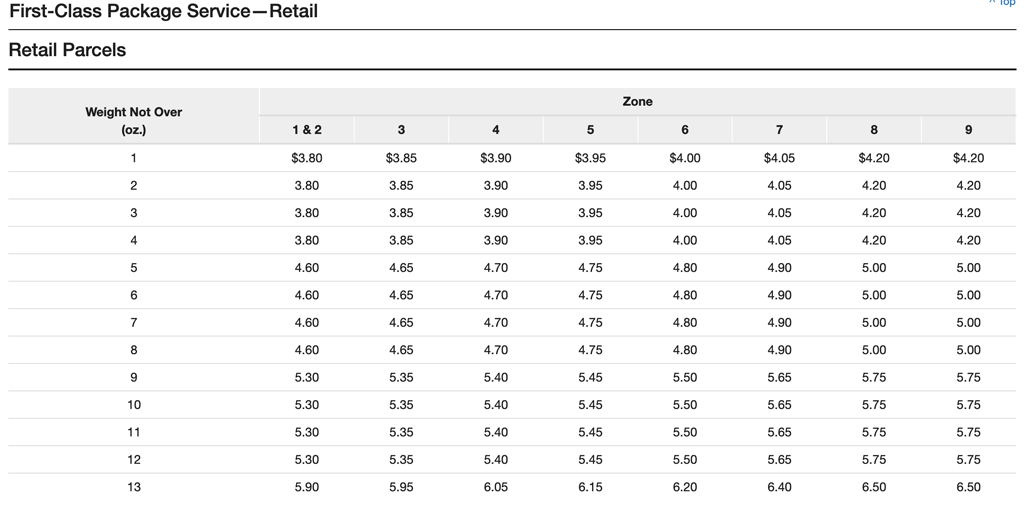Click weight value 12 in first column
Screen dimensions: 1024x520
(x=134, y=460)
